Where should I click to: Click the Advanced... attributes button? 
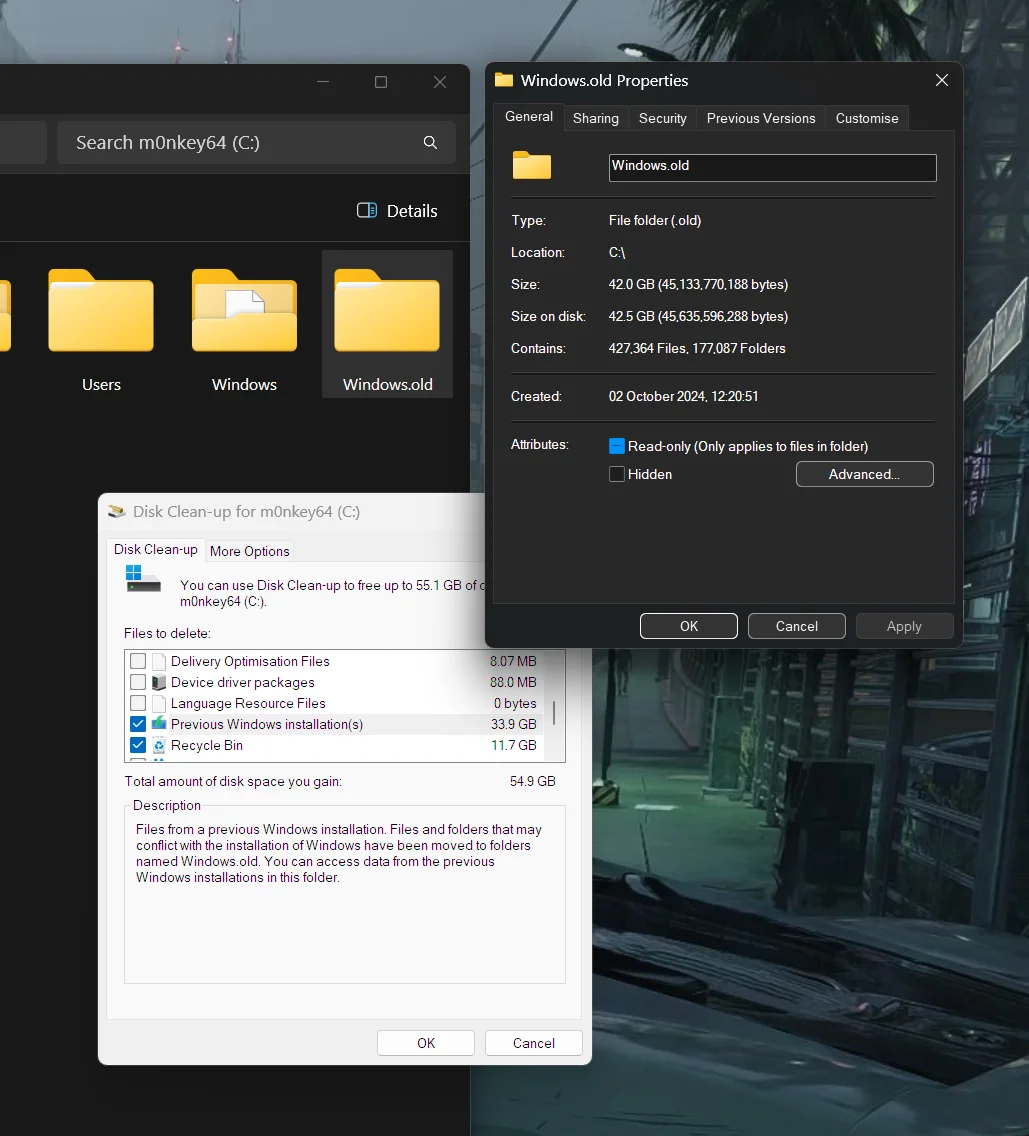864,474
